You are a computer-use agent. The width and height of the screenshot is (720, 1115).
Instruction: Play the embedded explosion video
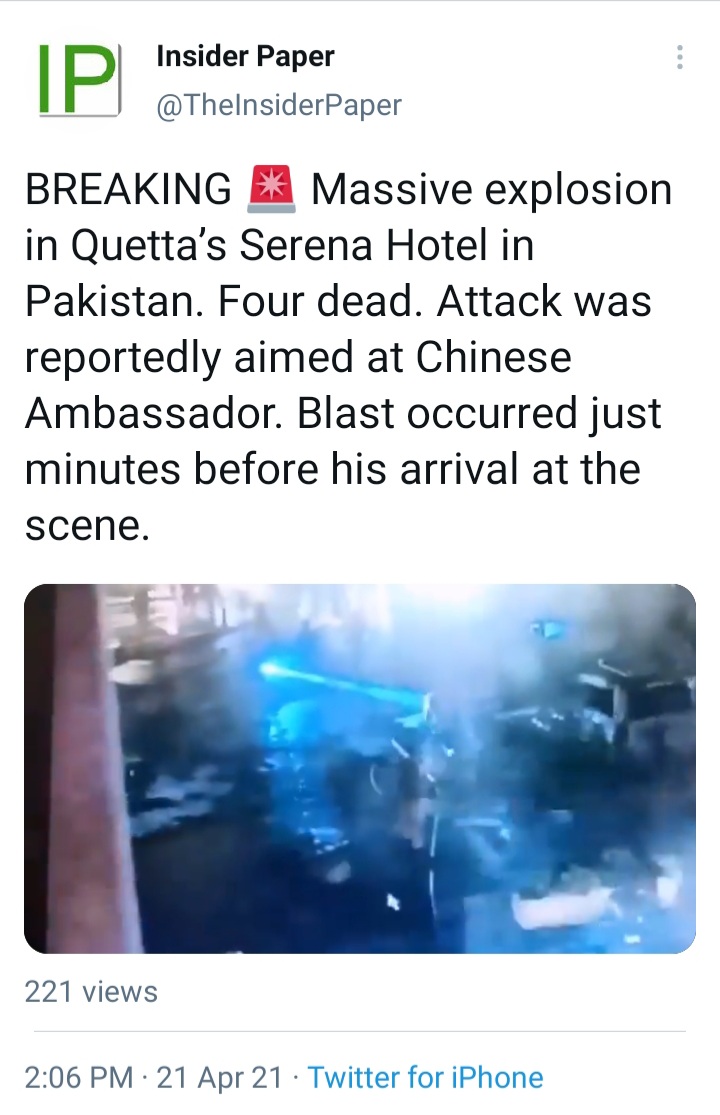(360, 769)
